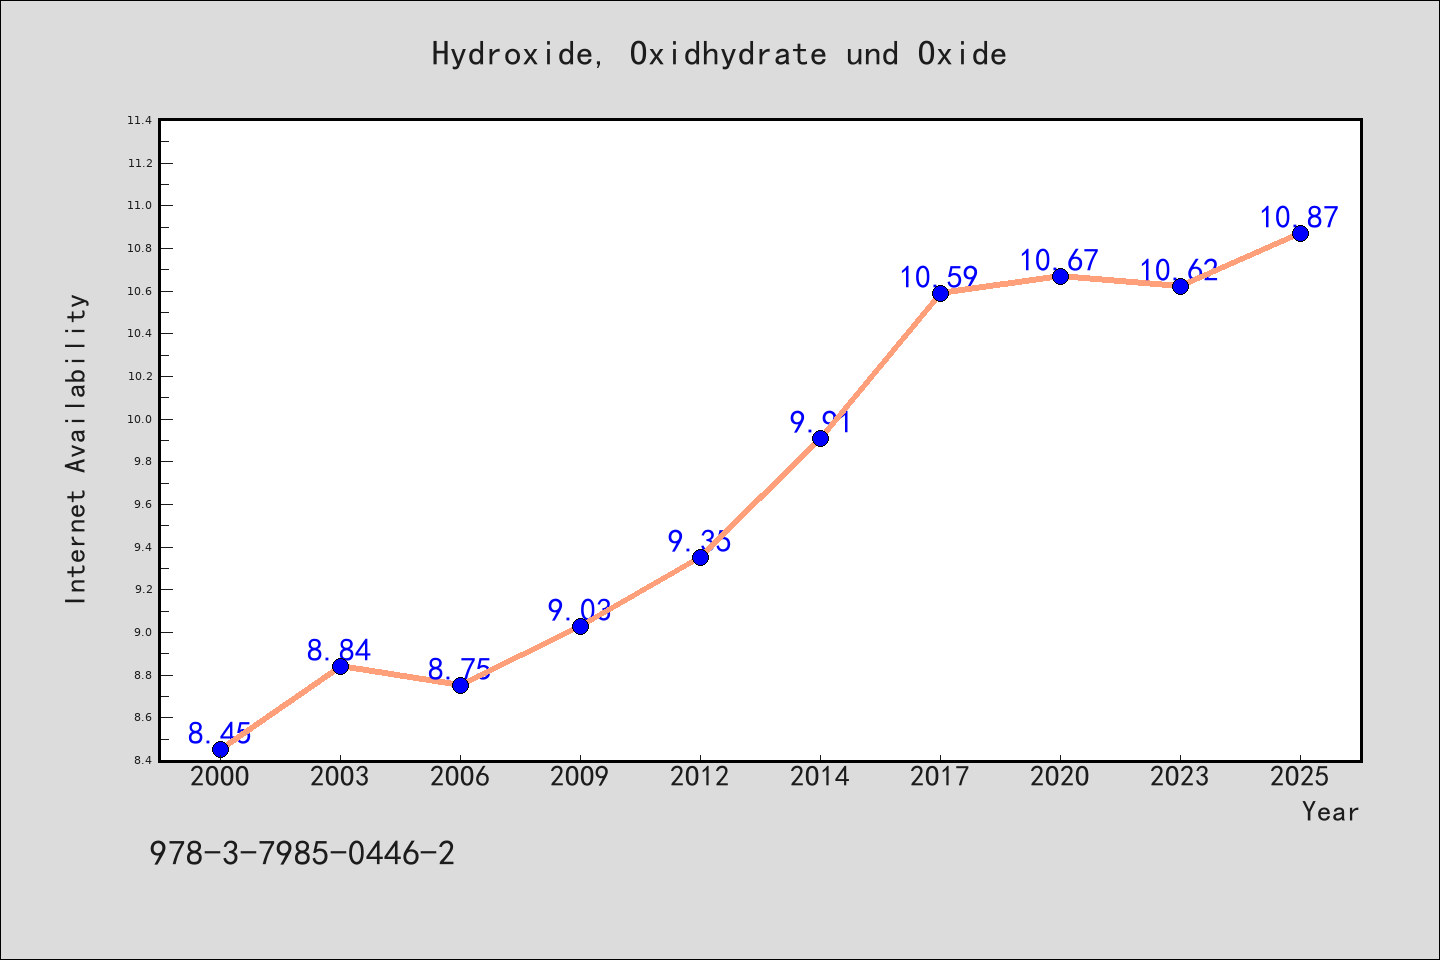Click the y-axis tick label 10.6

(x=139, y=292)
